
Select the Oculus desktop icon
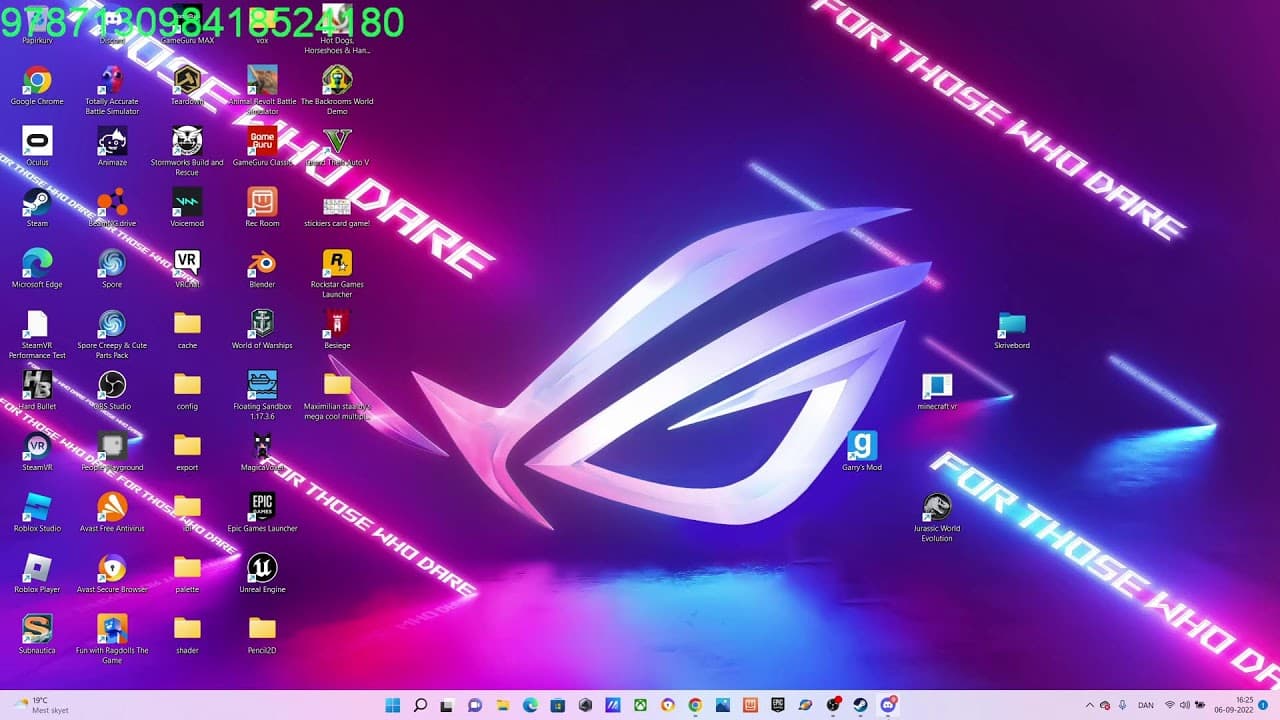(37, 147)
